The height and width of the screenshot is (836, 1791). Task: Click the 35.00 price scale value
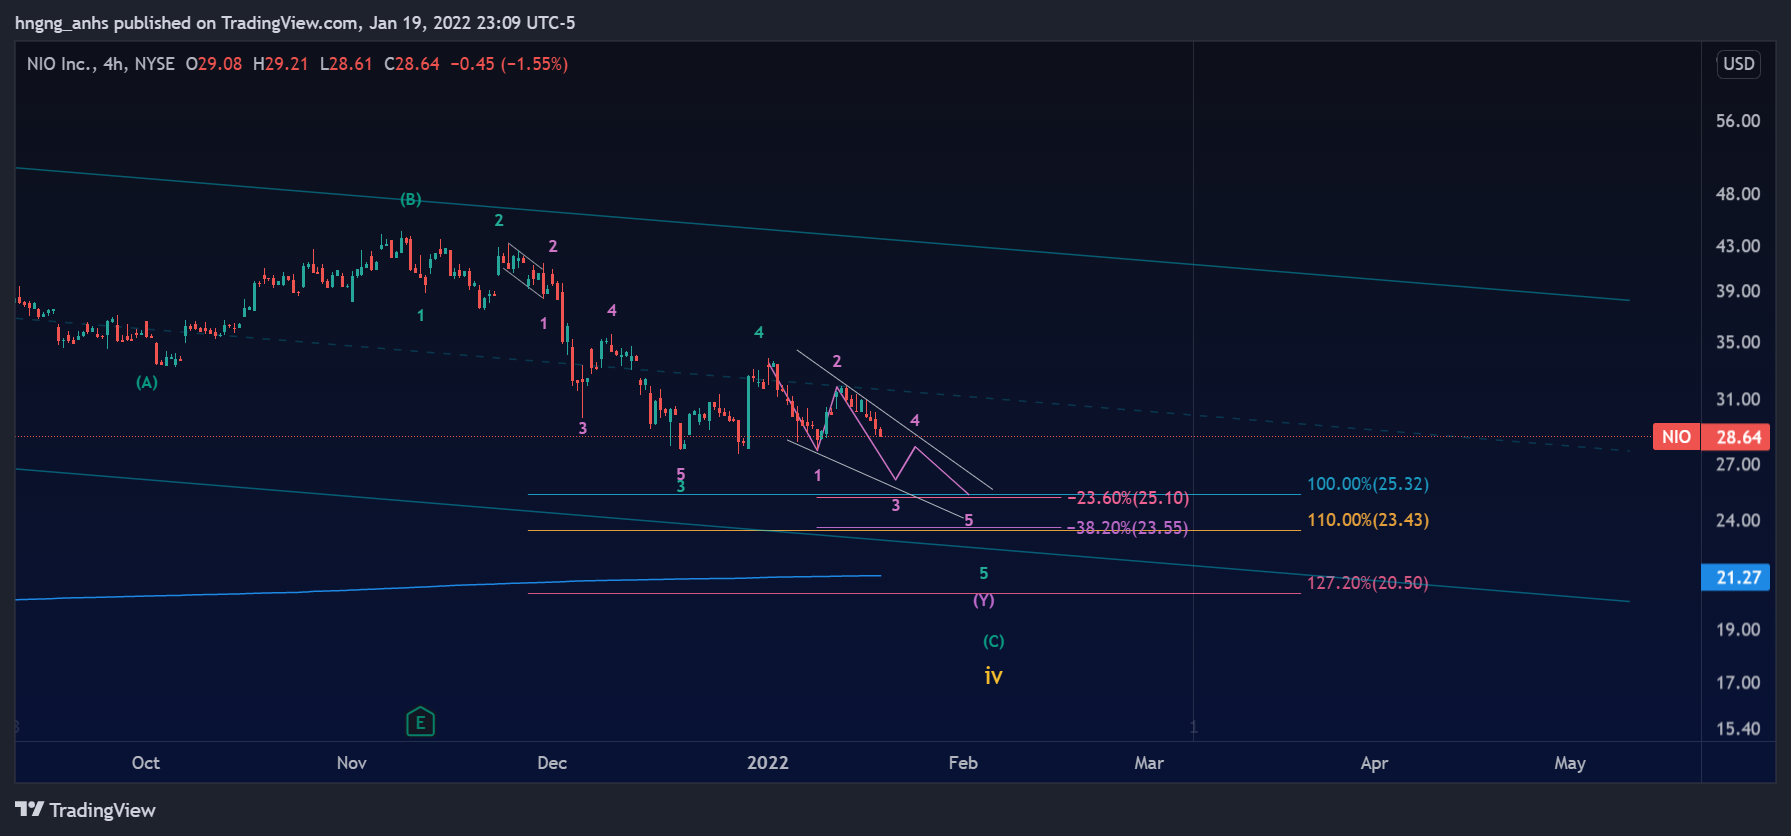click(1738, 342)
